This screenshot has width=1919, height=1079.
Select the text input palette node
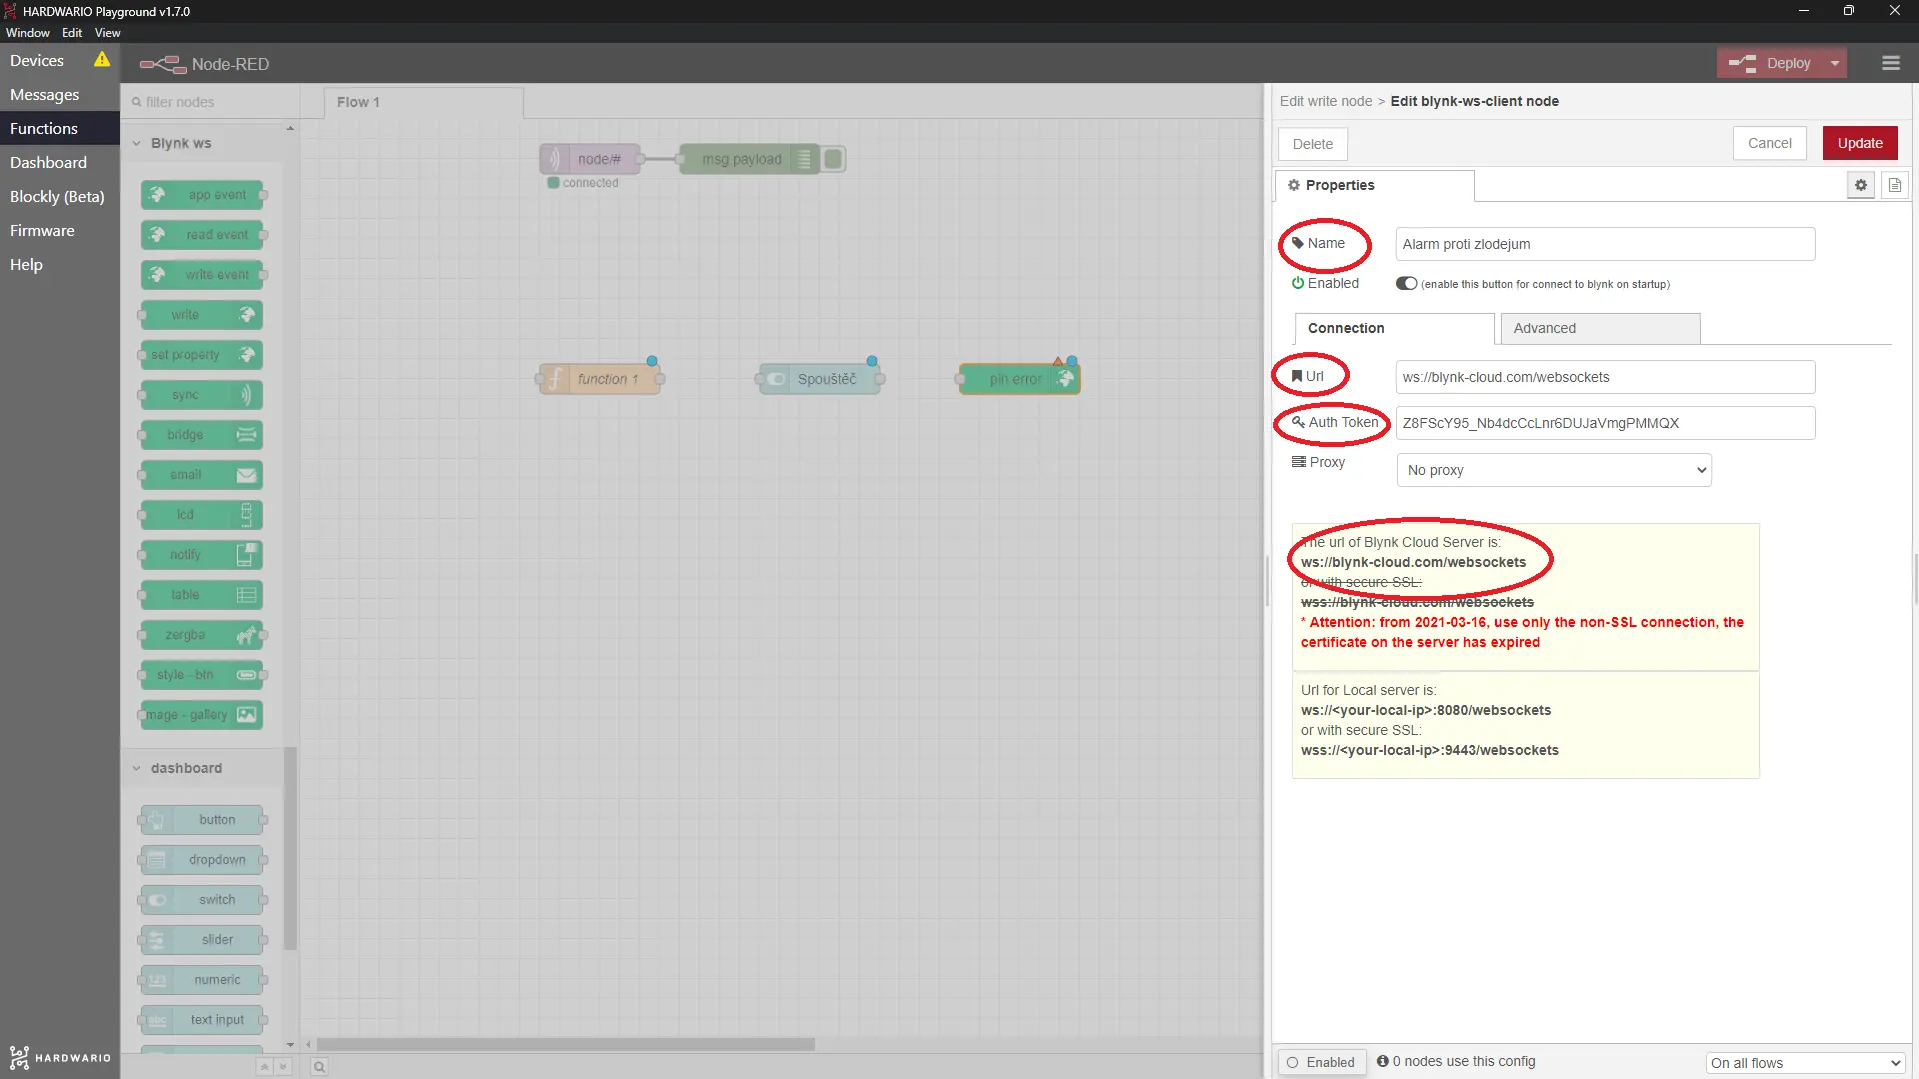tap(203, 1020)
